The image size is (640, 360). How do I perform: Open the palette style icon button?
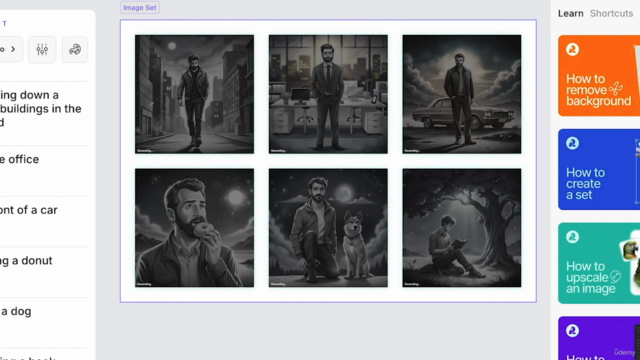tap(75, 50)
